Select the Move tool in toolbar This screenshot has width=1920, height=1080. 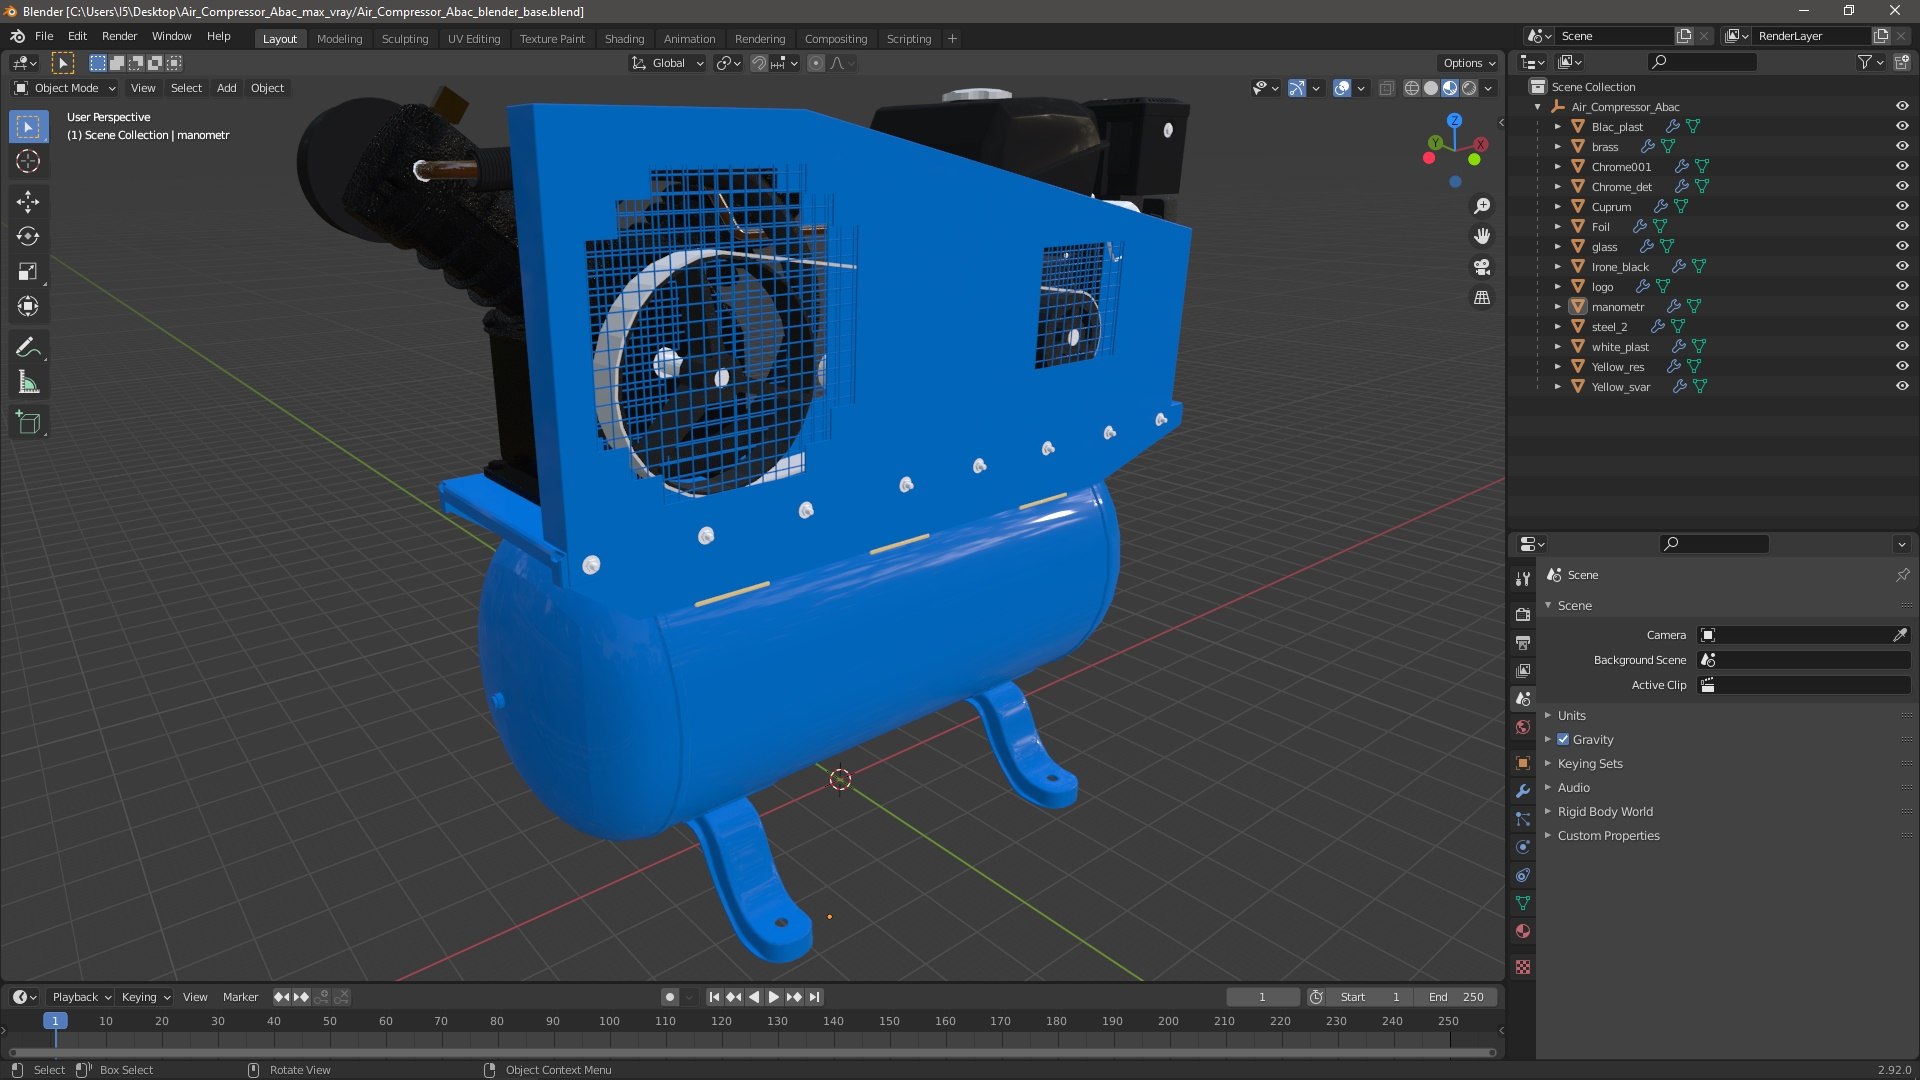tap(28, 202)
